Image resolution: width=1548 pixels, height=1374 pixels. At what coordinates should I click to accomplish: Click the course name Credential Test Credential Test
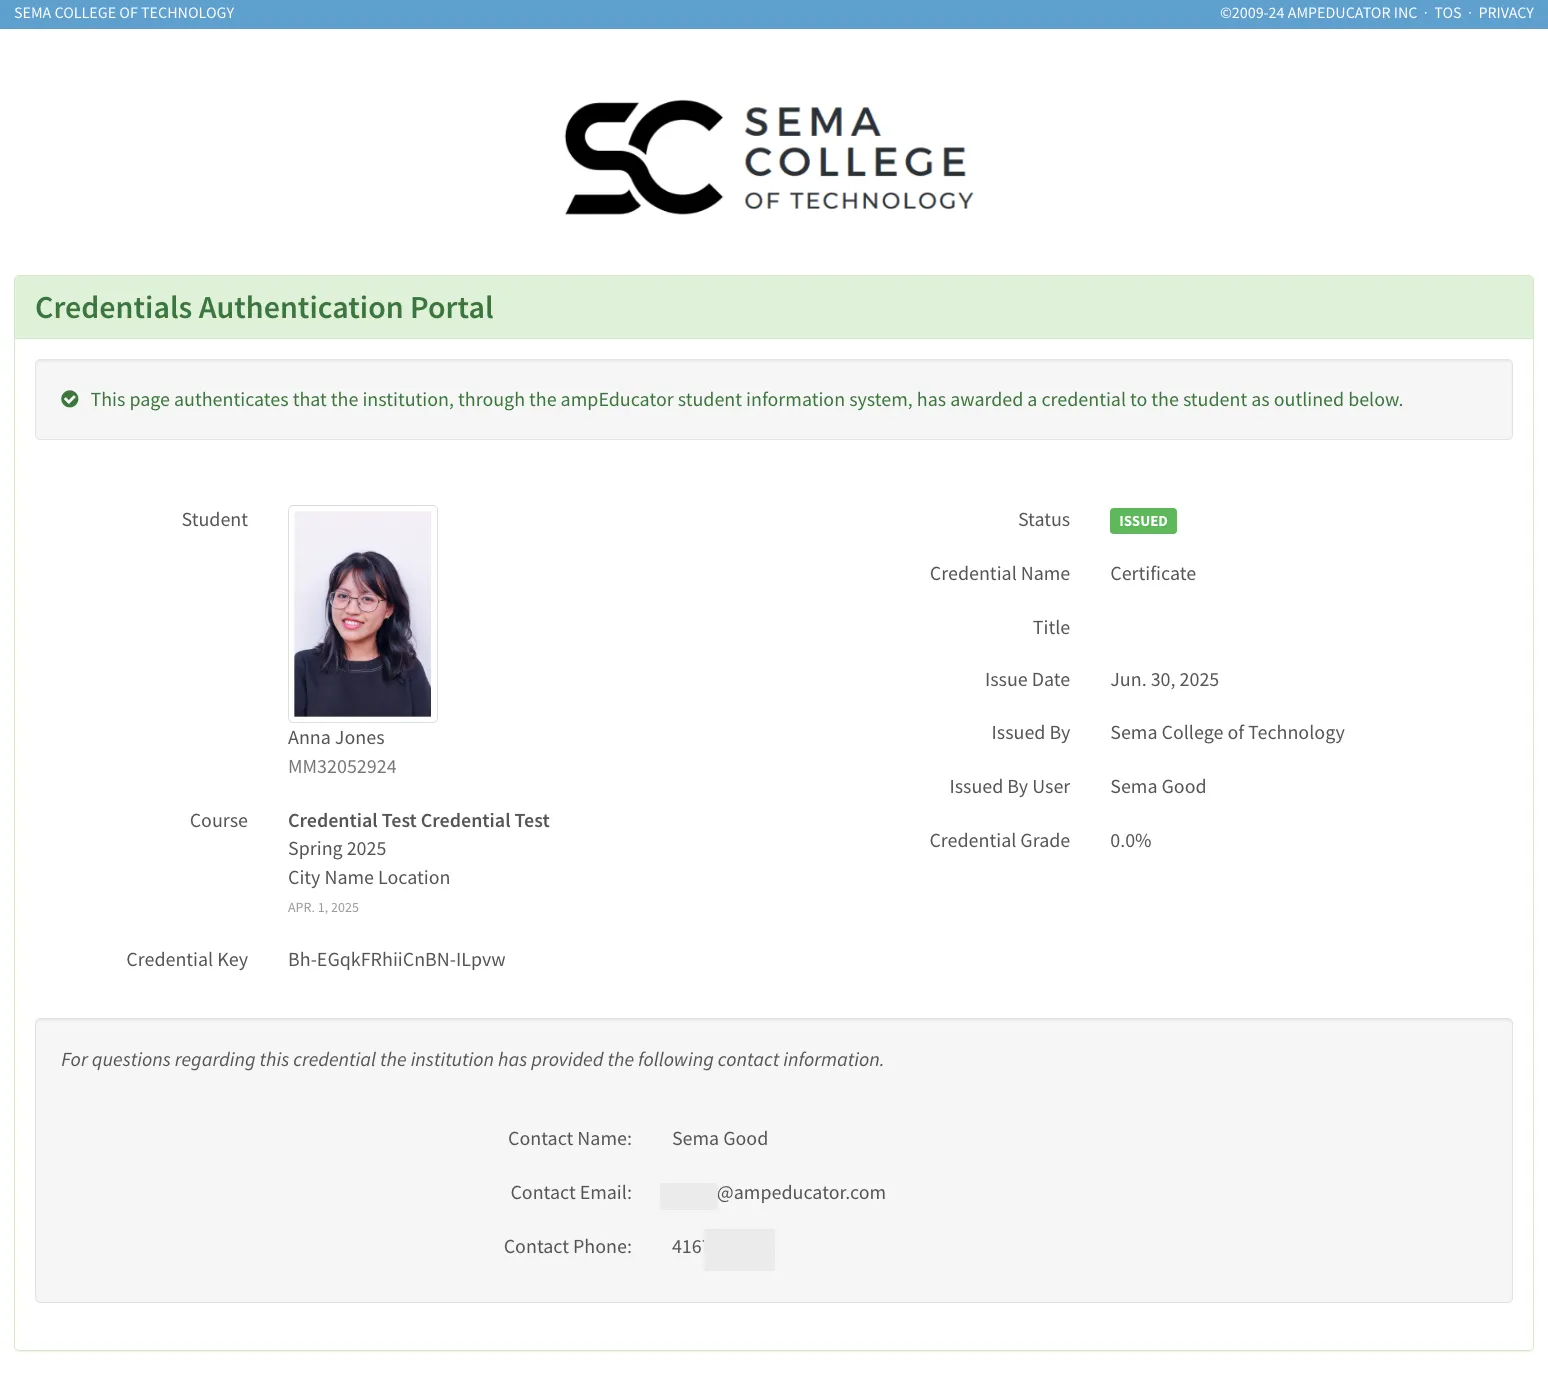click(419, 821)
